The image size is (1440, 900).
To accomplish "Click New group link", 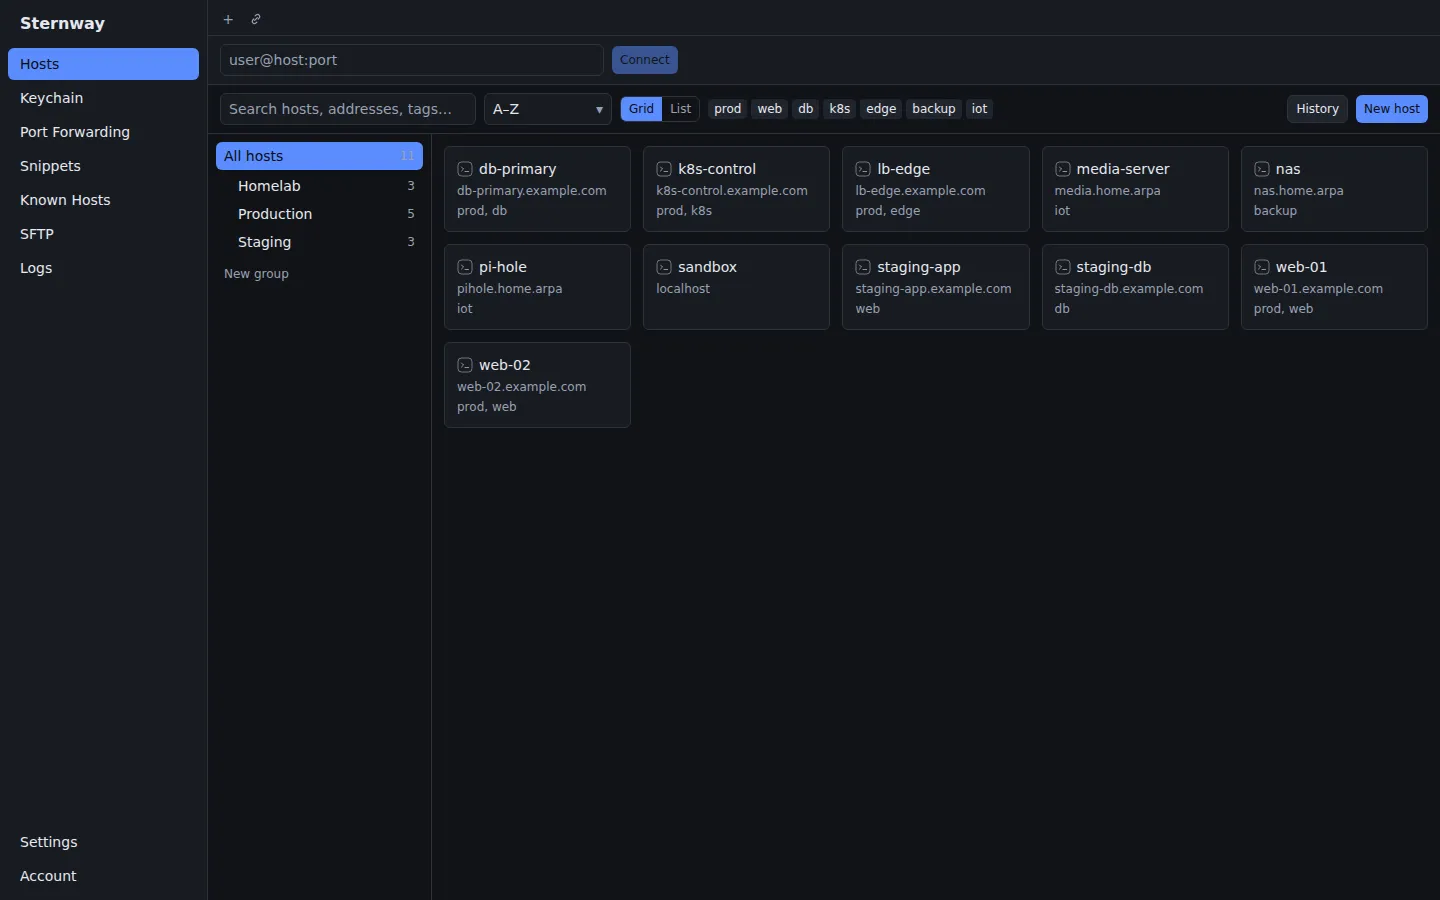I will [256, 274].
